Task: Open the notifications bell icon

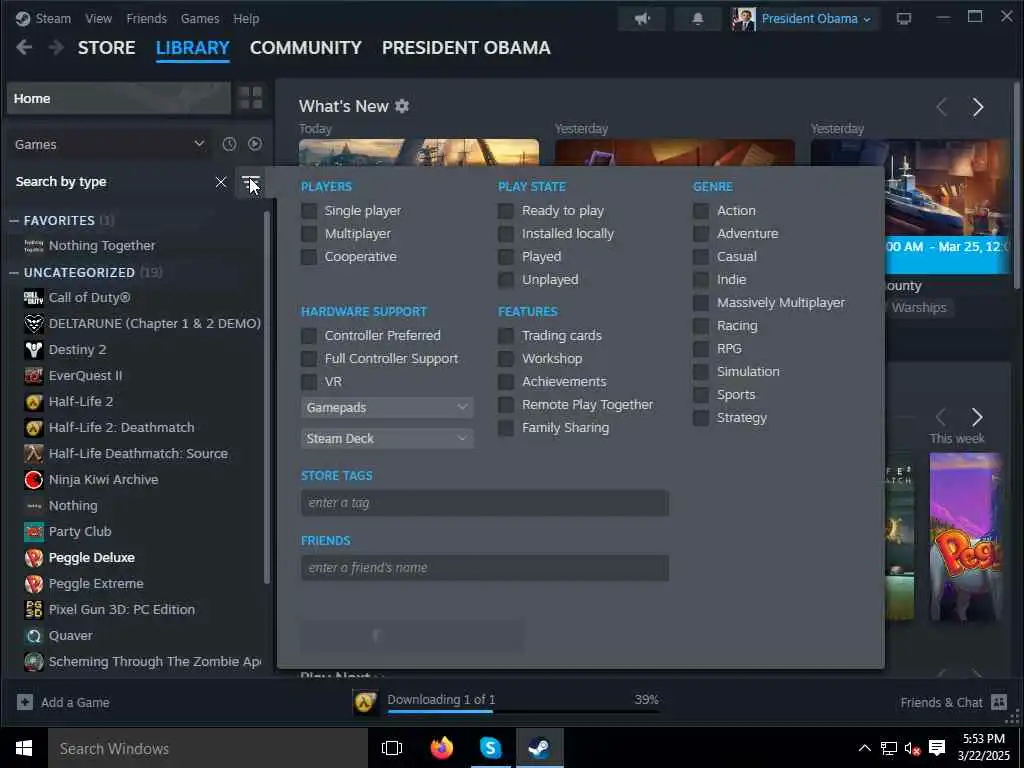Action: 697,19
